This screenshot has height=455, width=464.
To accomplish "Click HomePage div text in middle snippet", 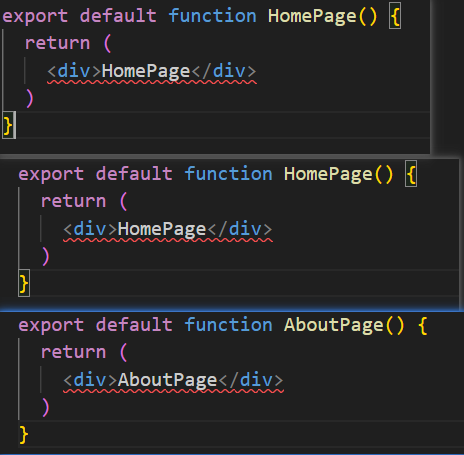I will tap(162, 230).
